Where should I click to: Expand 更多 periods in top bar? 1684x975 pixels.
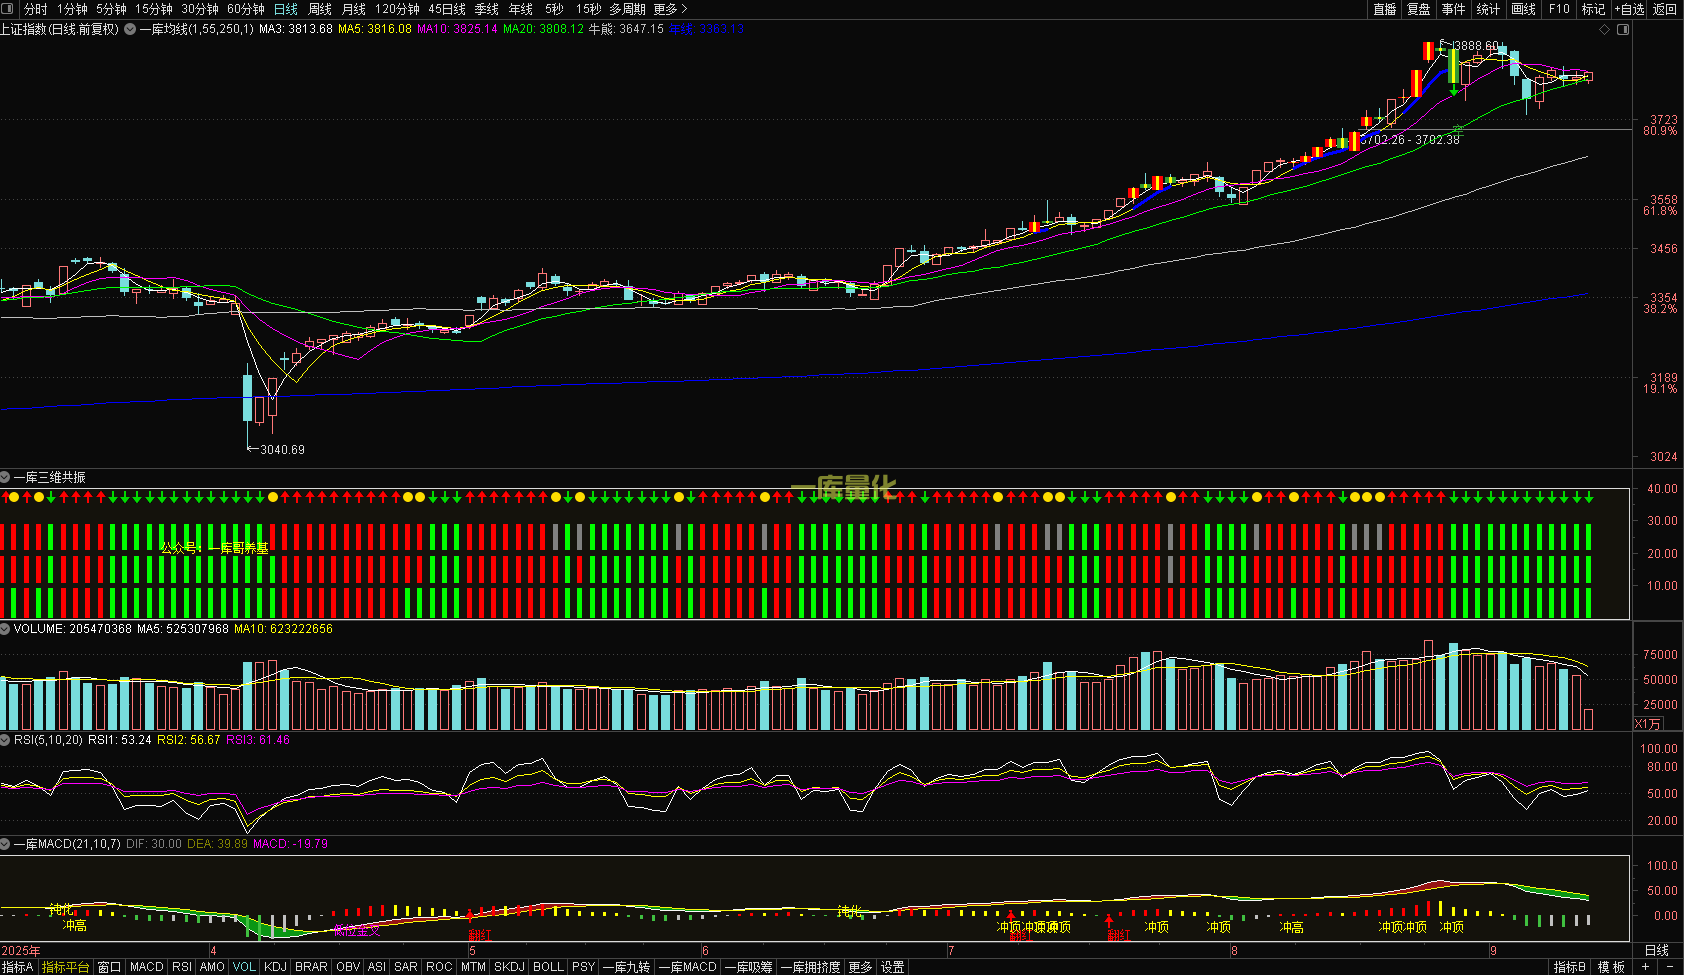(670, 9)
